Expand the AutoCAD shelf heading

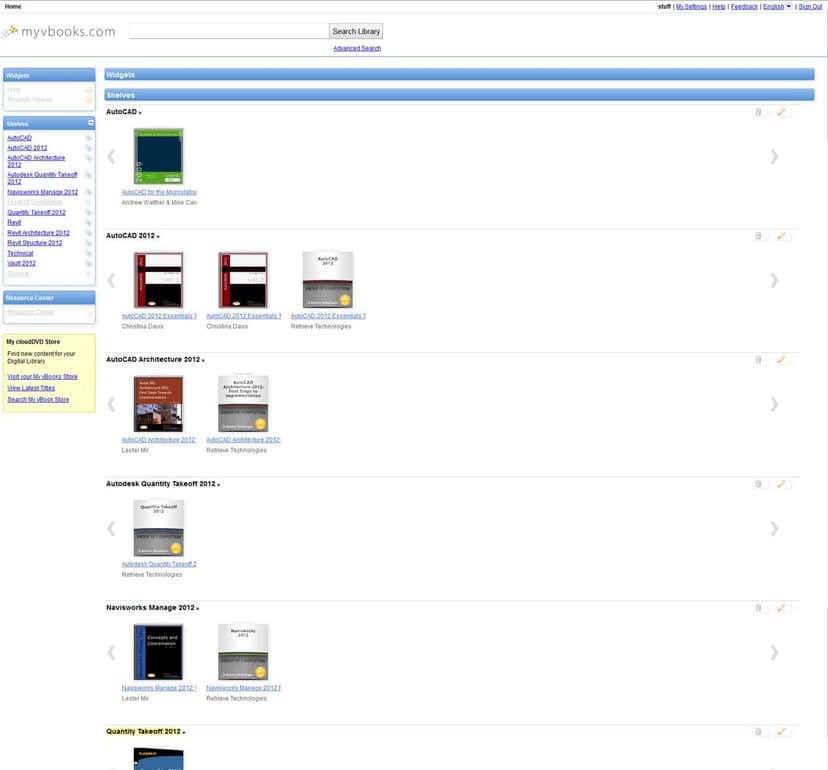coord(124,112)
